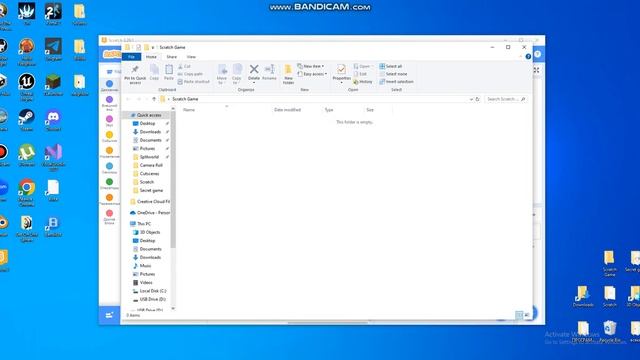Open the New item dropdown

coord(311,66)
